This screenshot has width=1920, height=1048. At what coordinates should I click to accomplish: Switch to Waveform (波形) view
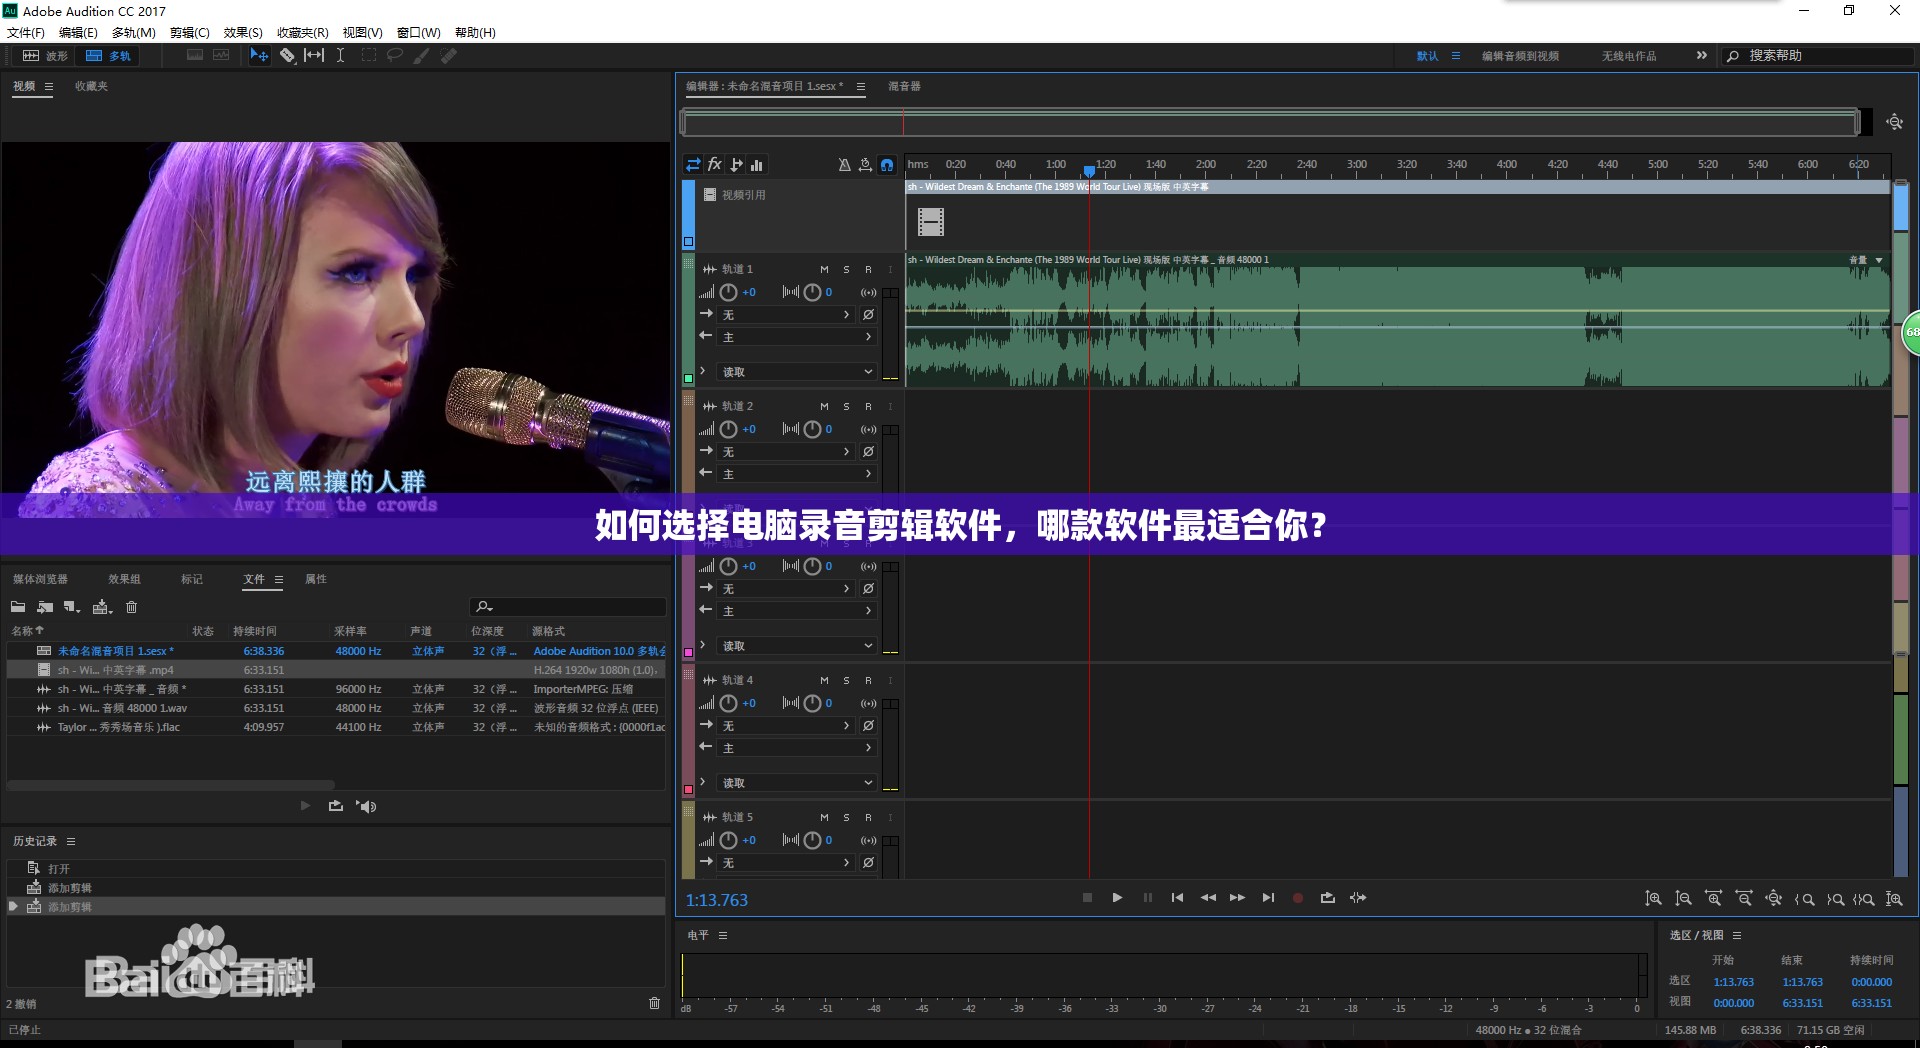tap(45, 56)
